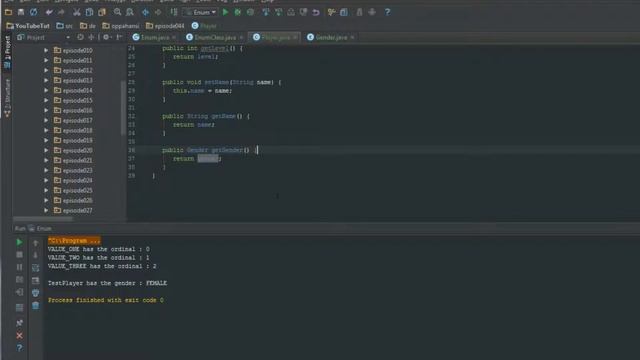Clear console with the trash icon
Viewport: 640px width, 360px height.
[36, 305]
